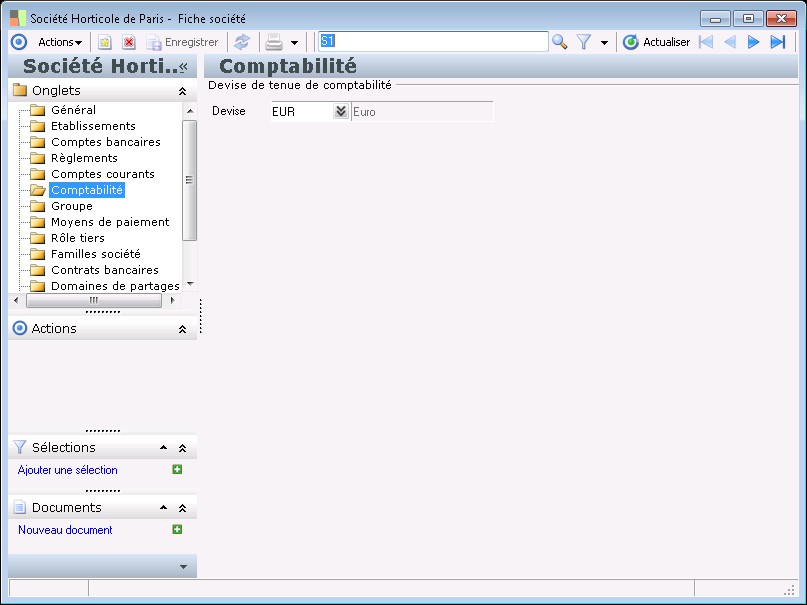This screenshot has width=807, height=605.
Task: Click the printer icon
Action: tap(274, 42)
